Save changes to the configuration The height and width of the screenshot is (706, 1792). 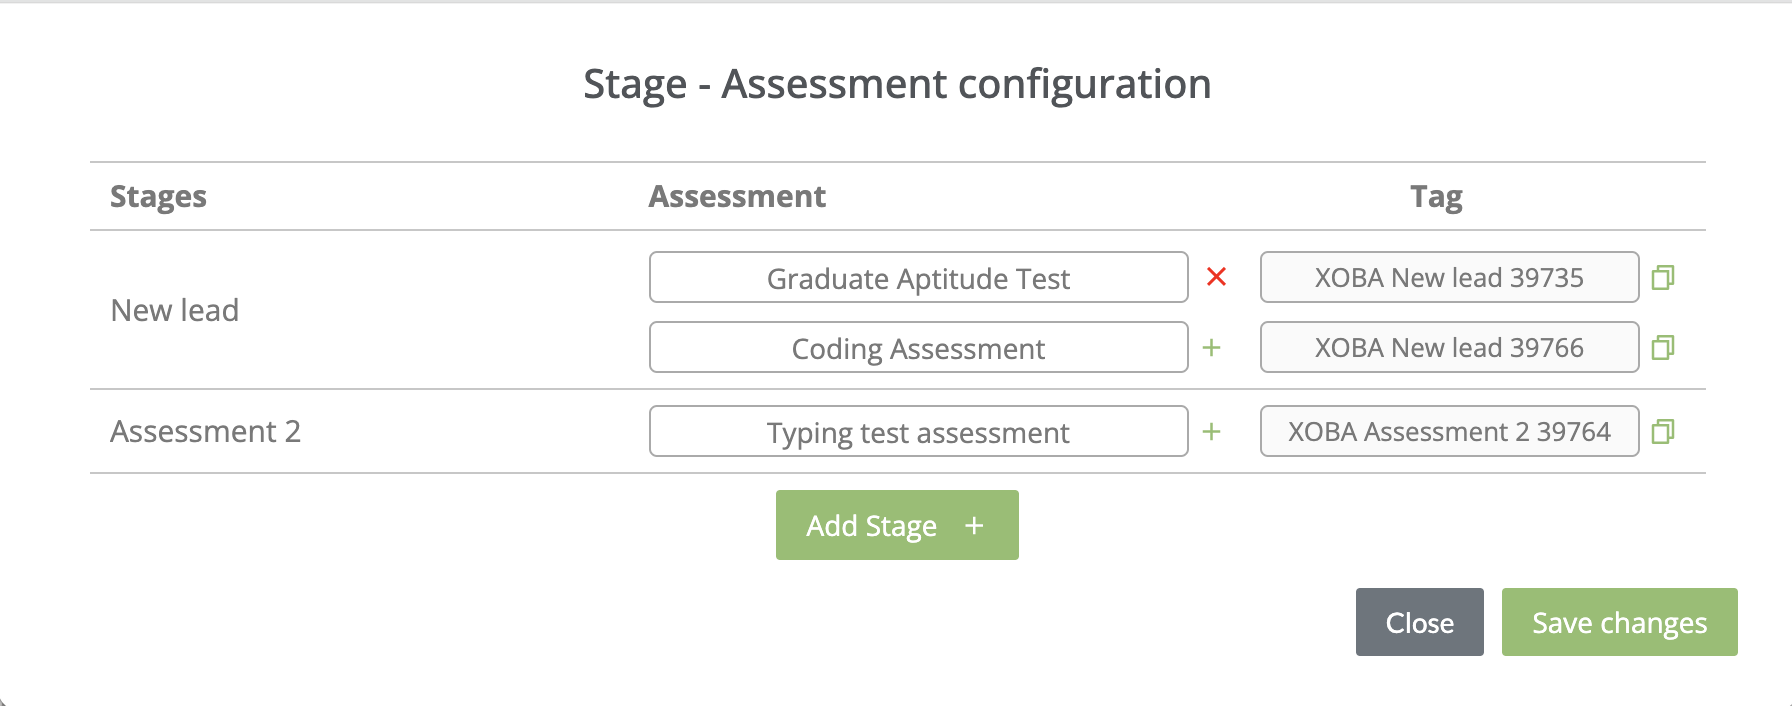point(1619,622)
